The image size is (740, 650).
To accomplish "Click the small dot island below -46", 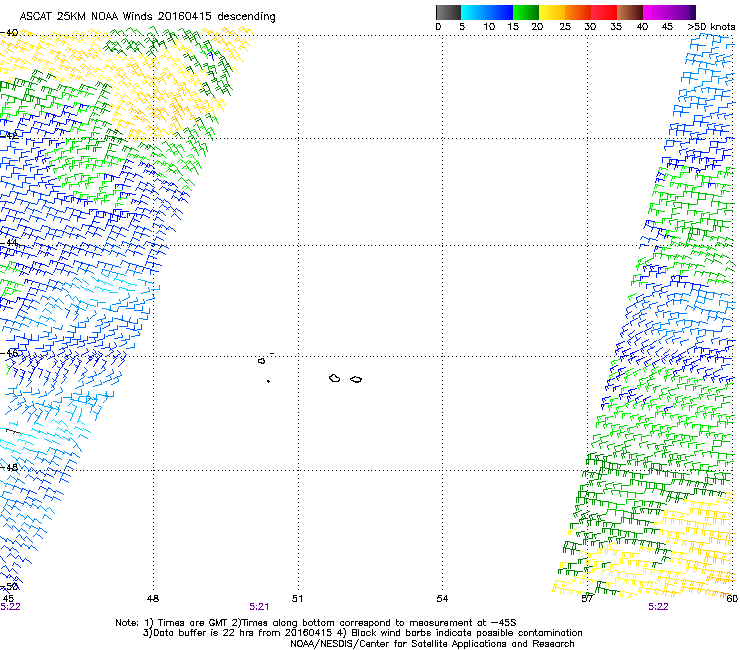I will 268,381.
